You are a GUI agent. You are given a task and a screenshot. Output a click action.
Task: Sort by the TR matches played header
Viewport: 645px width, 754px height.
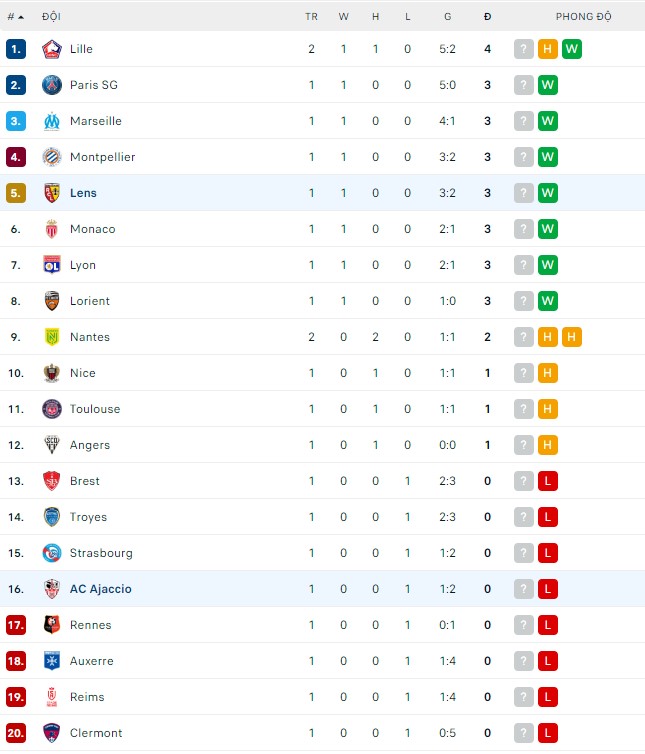click(x=311, y=17)
